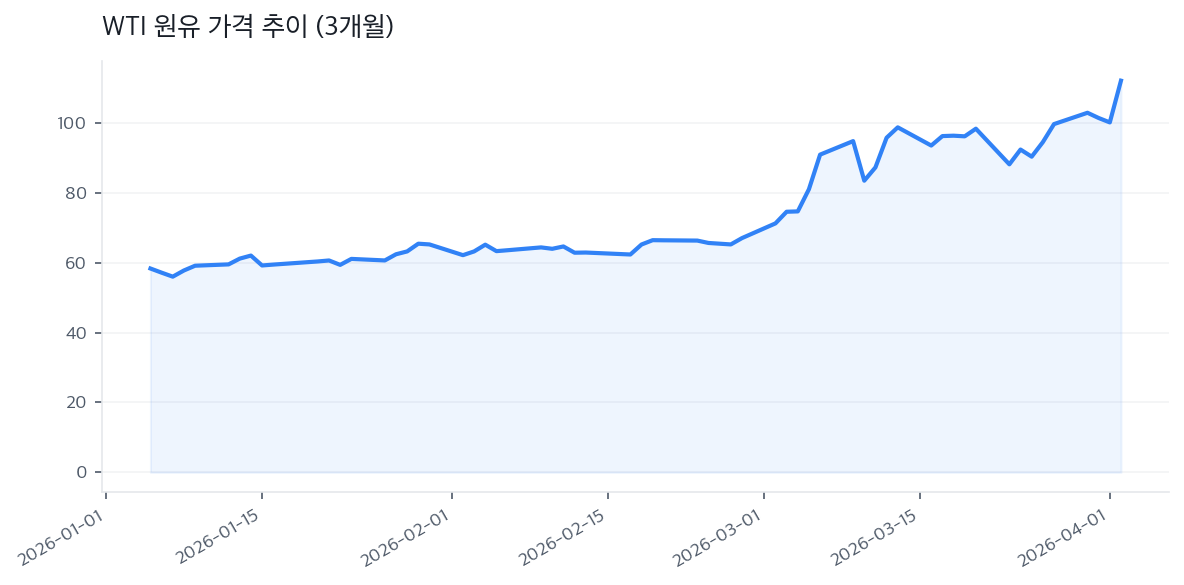Click the dip point around 2026-03-13

click(864, 180)
